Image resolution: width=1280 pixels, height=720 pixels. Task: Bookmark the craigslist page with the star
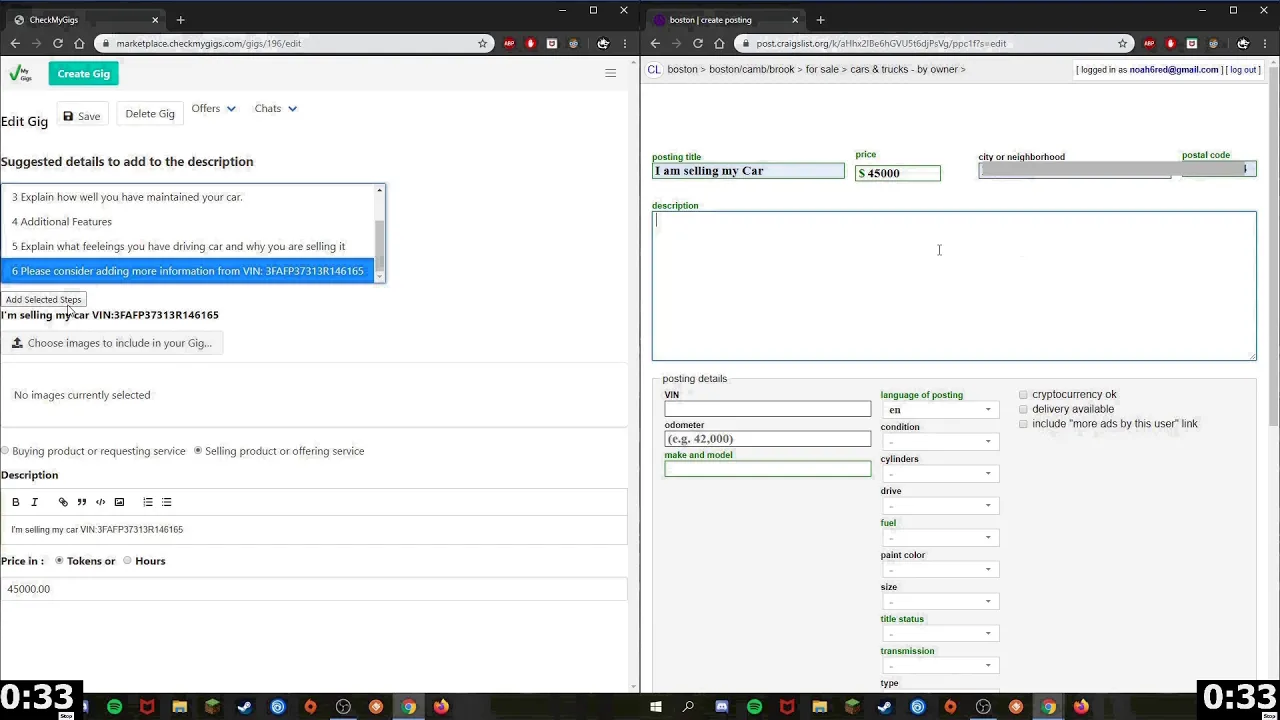coord(1122,43)
